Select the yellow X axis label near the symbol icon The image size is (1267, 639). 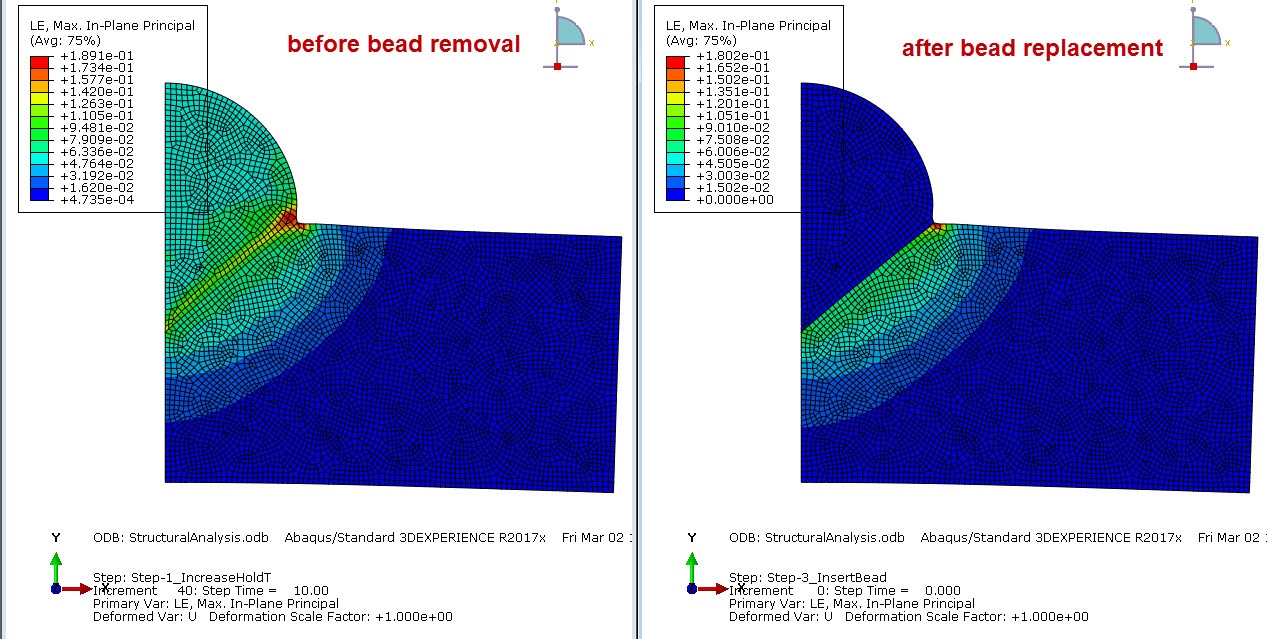592,43
